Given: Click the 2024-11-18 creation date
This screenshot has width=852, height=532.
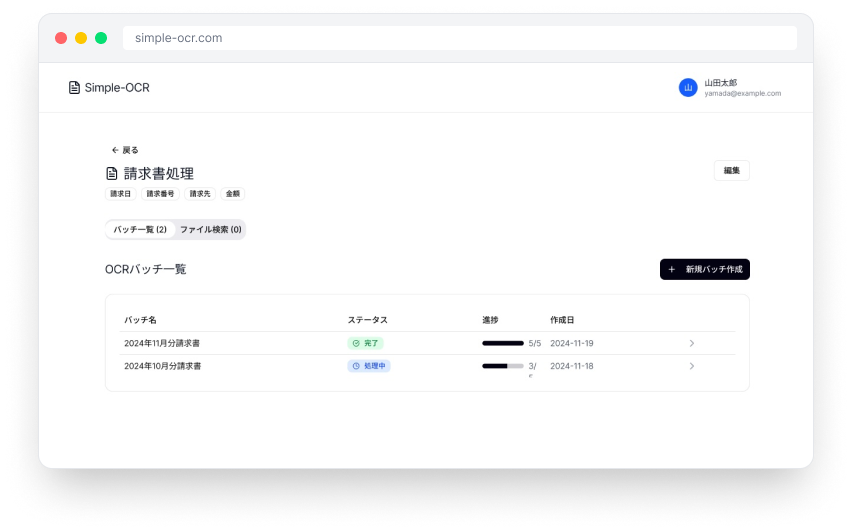Looking at the screenshot, I should pyautogui.click(x=572, y=366).
